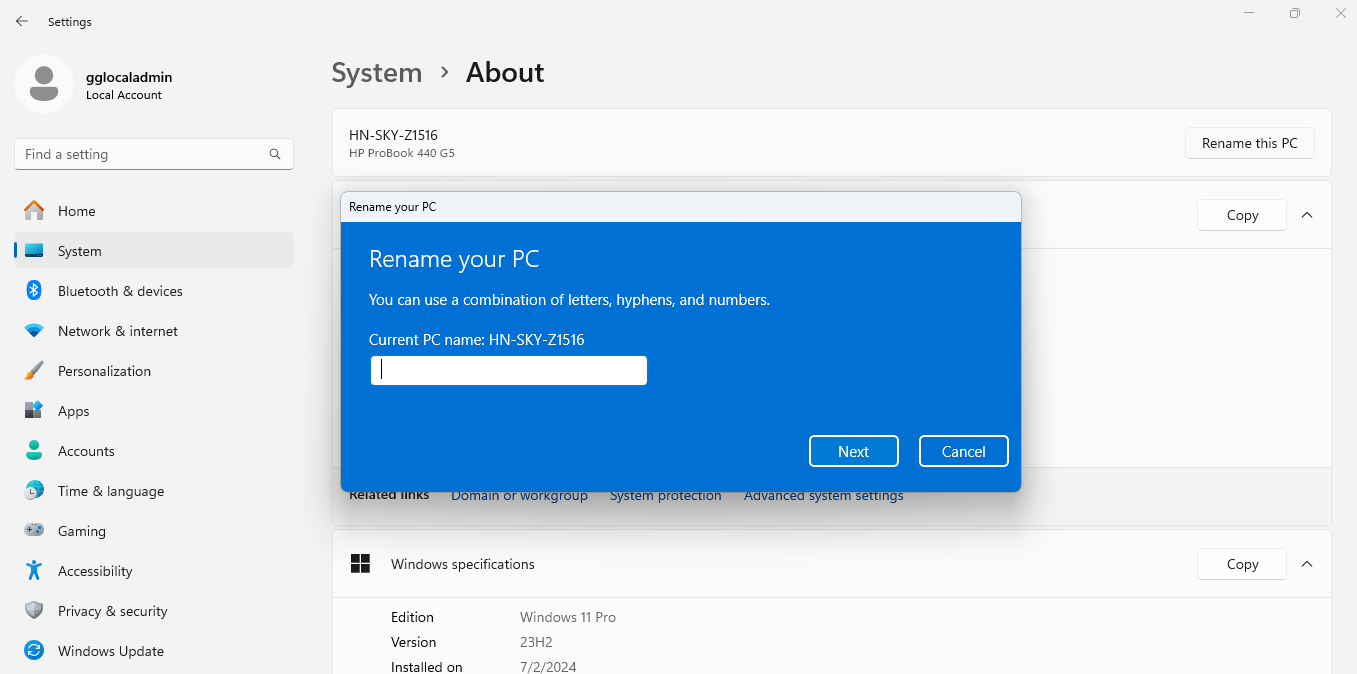1357x674 pixels.
Task: Navigate to System in the breadcrumb
Action: click(377, 73)
